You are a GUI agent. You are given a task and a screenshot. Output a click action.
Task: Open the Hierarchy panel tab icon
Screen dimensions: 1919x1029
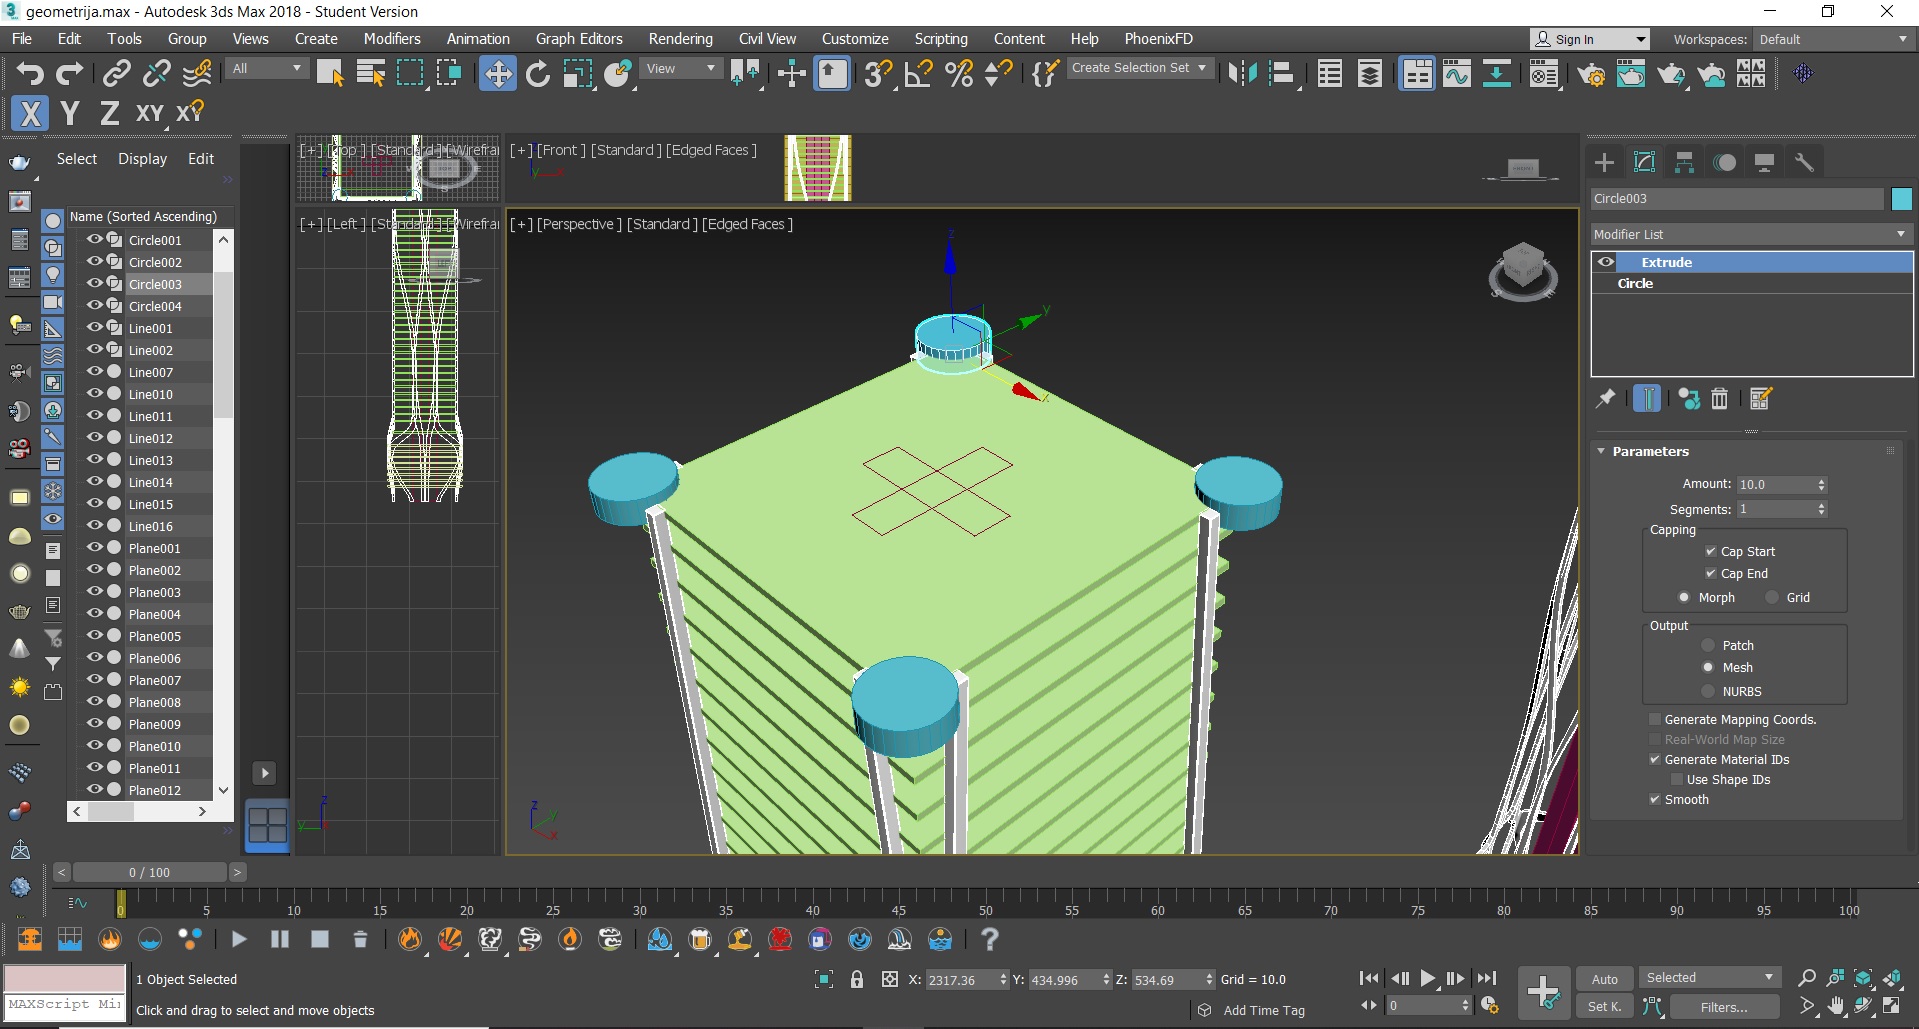pos(1684,162)
